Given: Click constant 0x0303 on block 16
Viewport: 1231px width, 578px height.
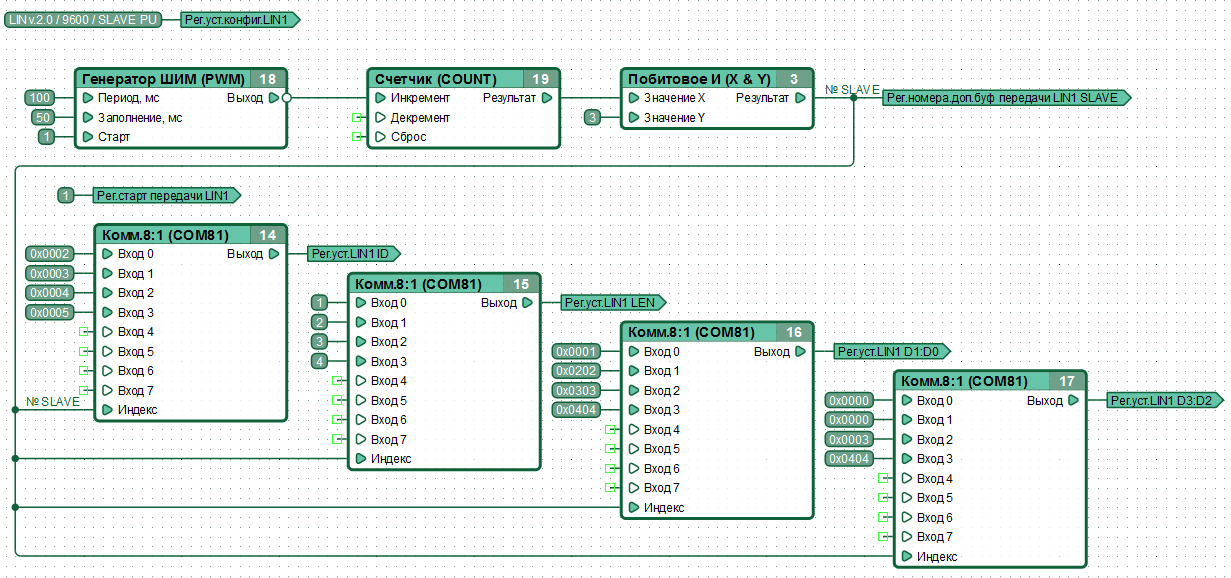Looking at the screenshot, I should pyautogui.click(x=577, y=391).
